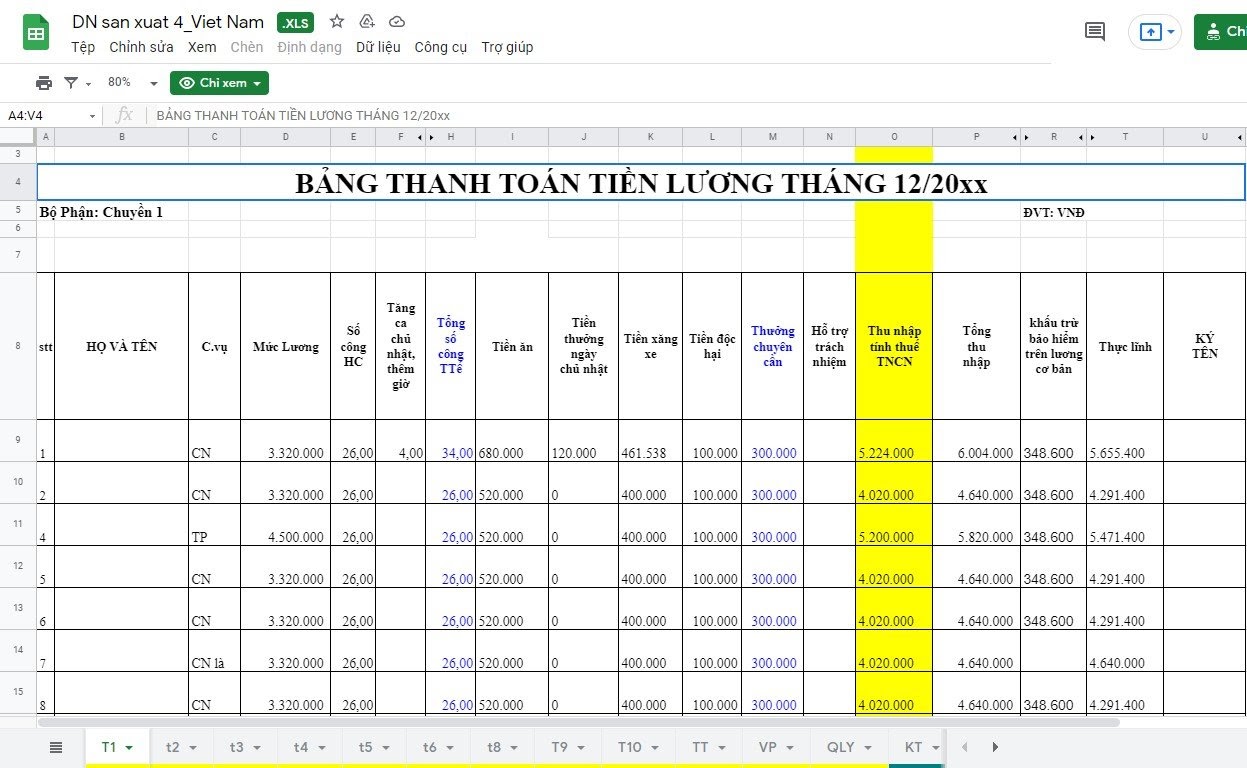1247x768 pixels.
Task: Open the T1 sheet tab menu arrow
Action: [130, 747]
